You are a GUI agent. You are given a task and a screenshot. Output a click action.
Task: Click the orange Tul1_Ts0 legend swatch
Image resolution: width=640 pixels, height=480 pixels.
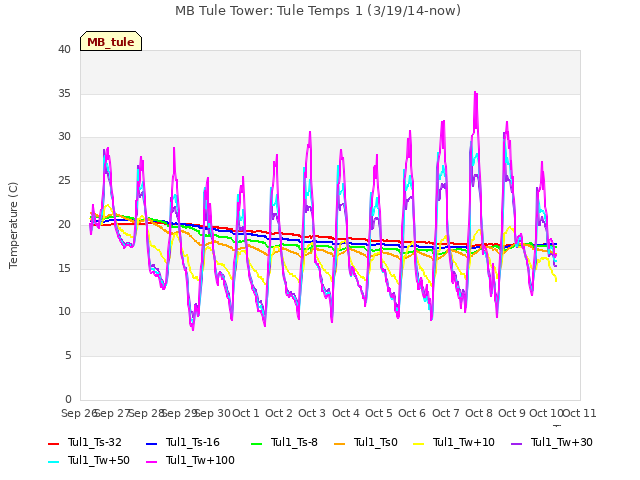pos(340,443)
